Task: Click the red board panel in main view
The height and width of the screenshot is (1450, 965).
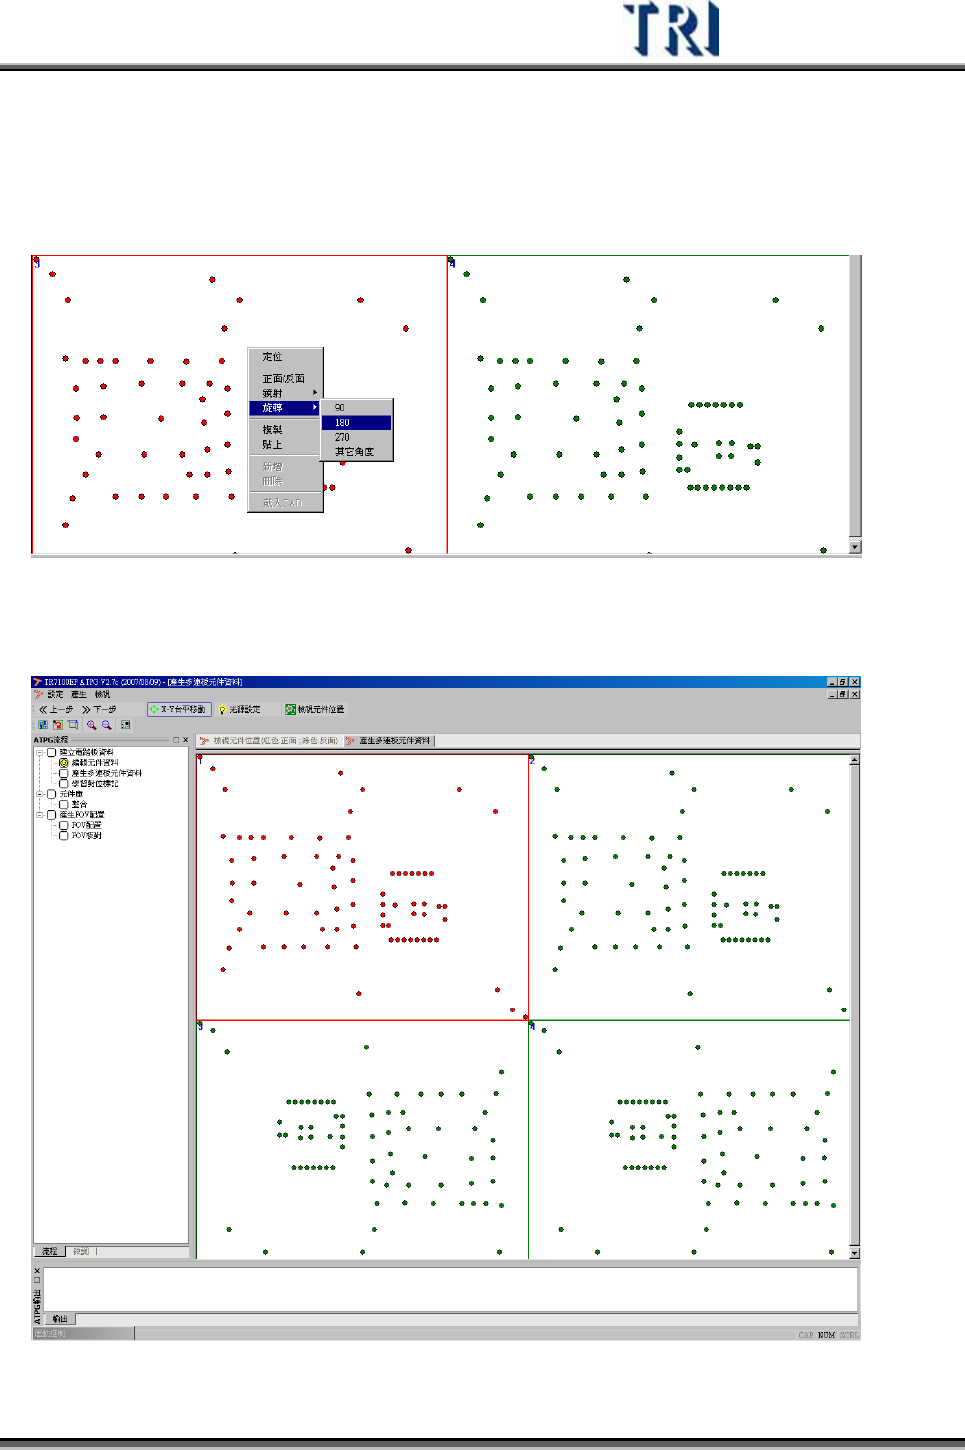Action: pos(362,888)
